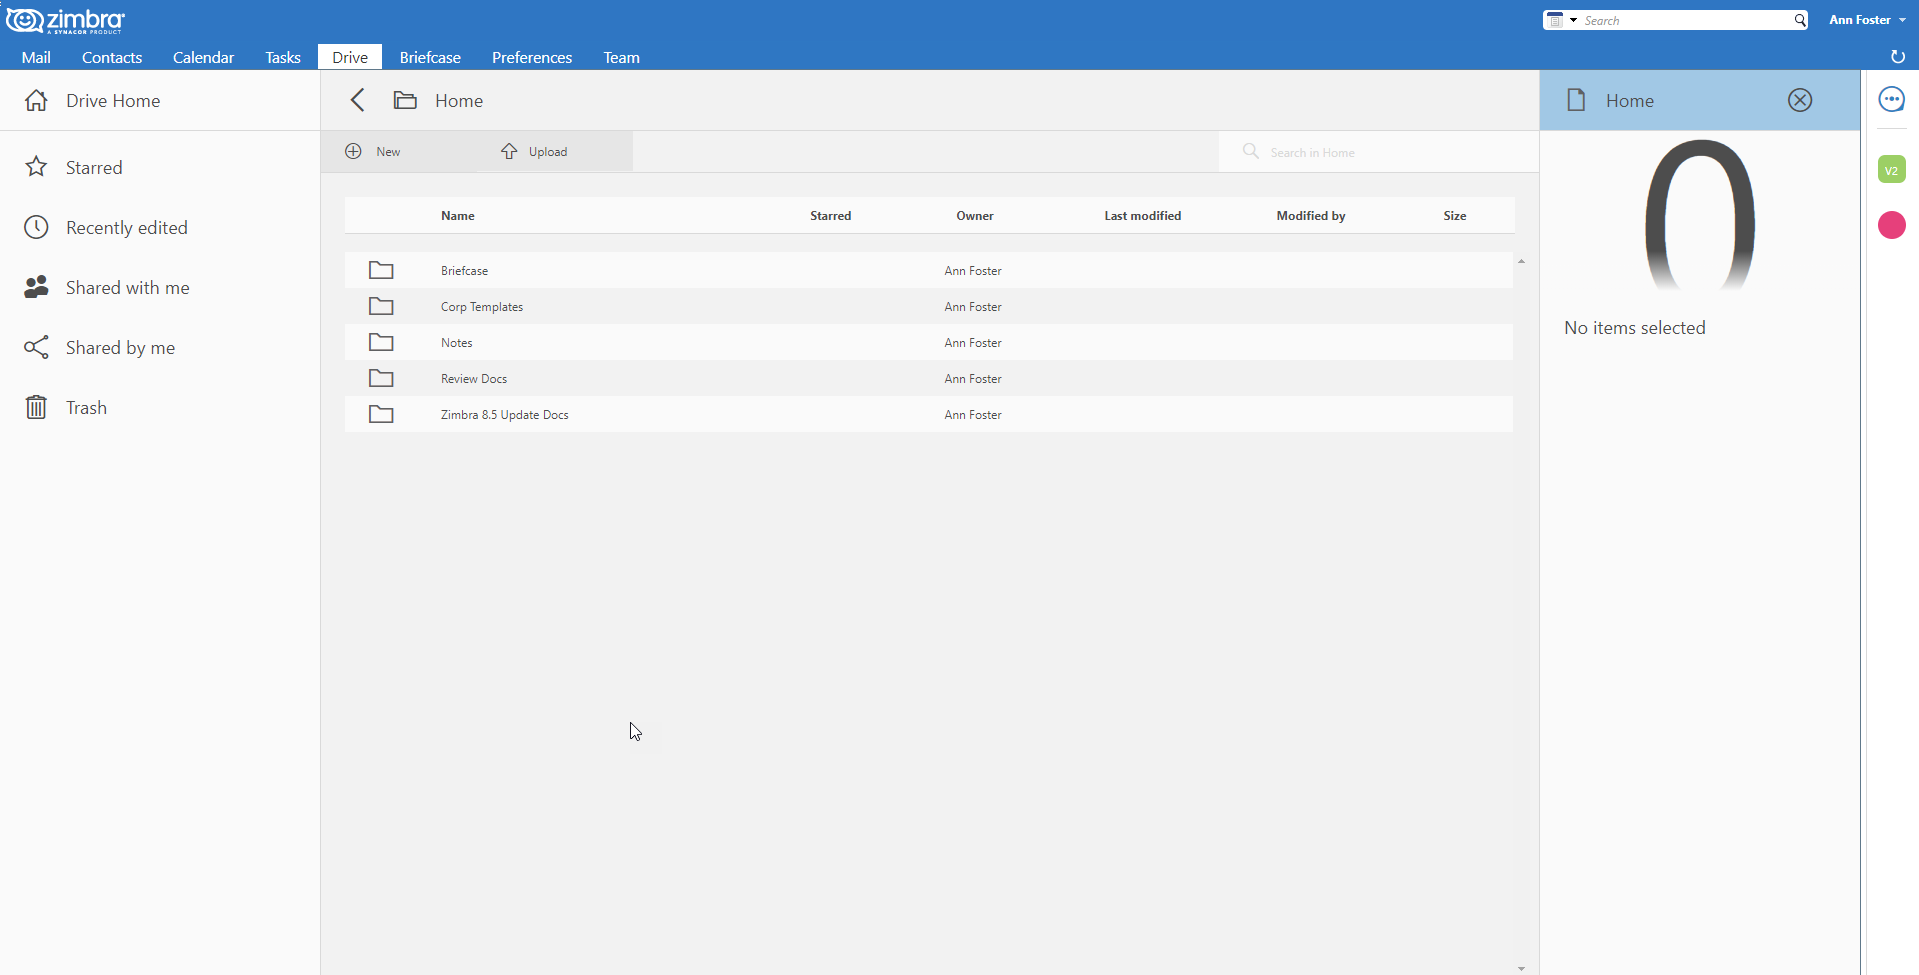Screen dimensions: 1919x975
Task: Open the Preferences tab
Action: (532, 57)
